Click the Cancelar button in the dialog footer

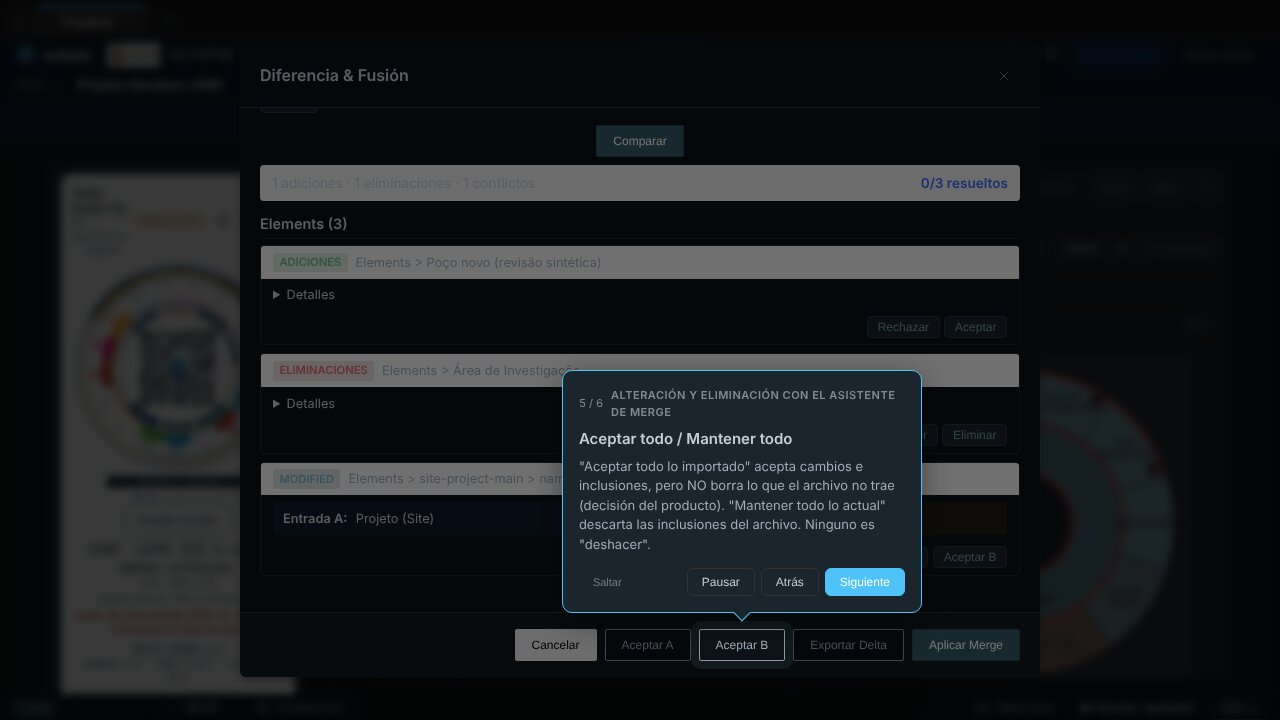(555, 645)
